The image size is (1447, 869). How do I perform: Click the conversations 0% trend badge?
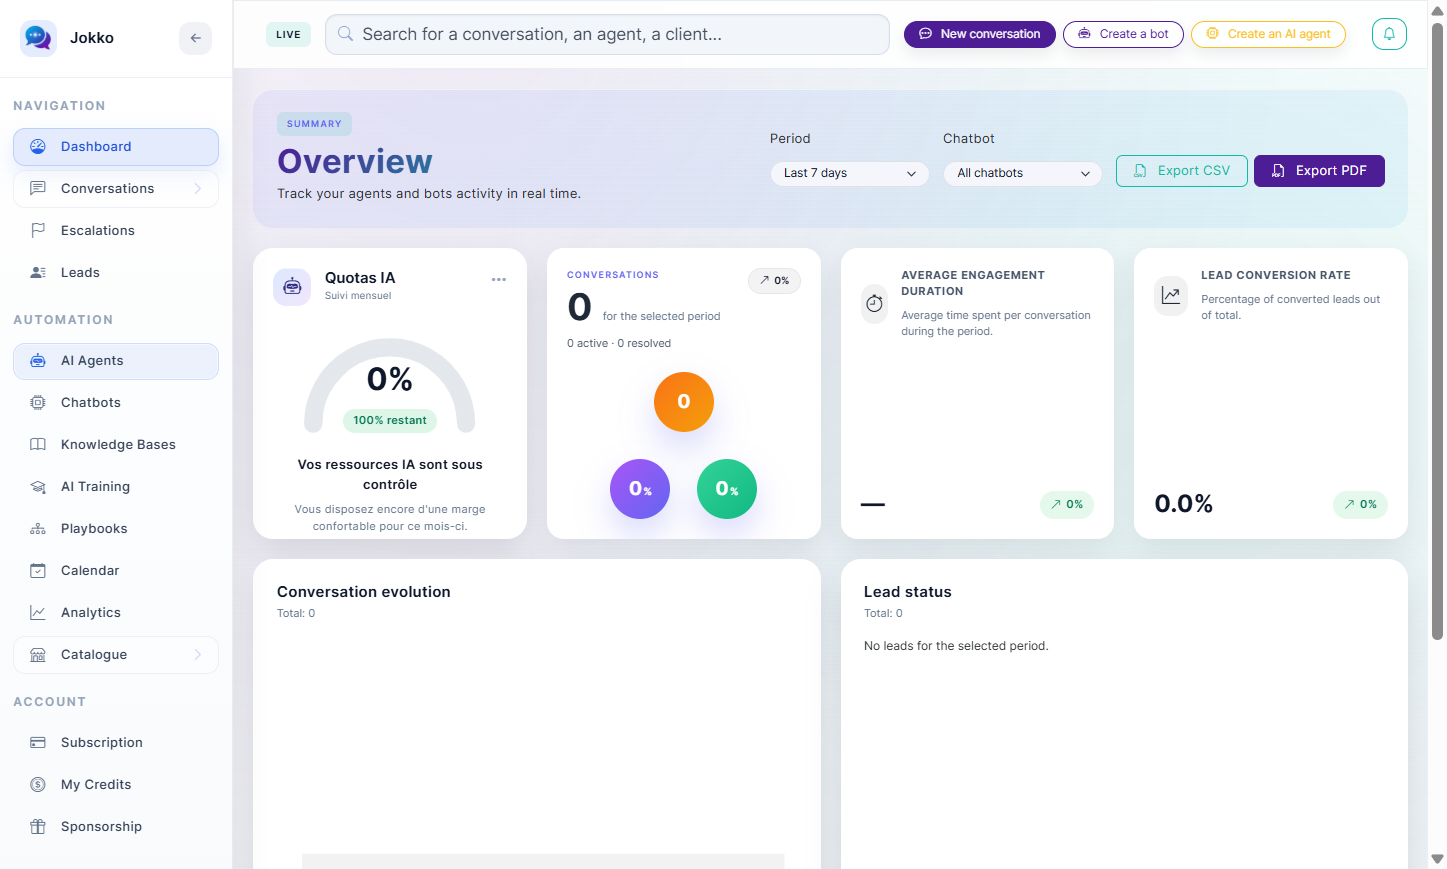[x=774, y=280]
